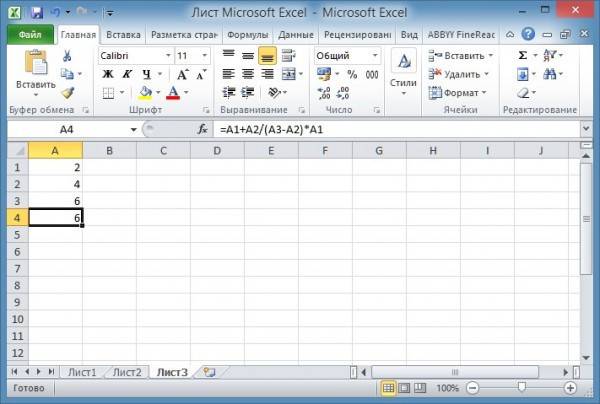
Task: Click the AutoSum sigma icon
Action: coord(523,56)
